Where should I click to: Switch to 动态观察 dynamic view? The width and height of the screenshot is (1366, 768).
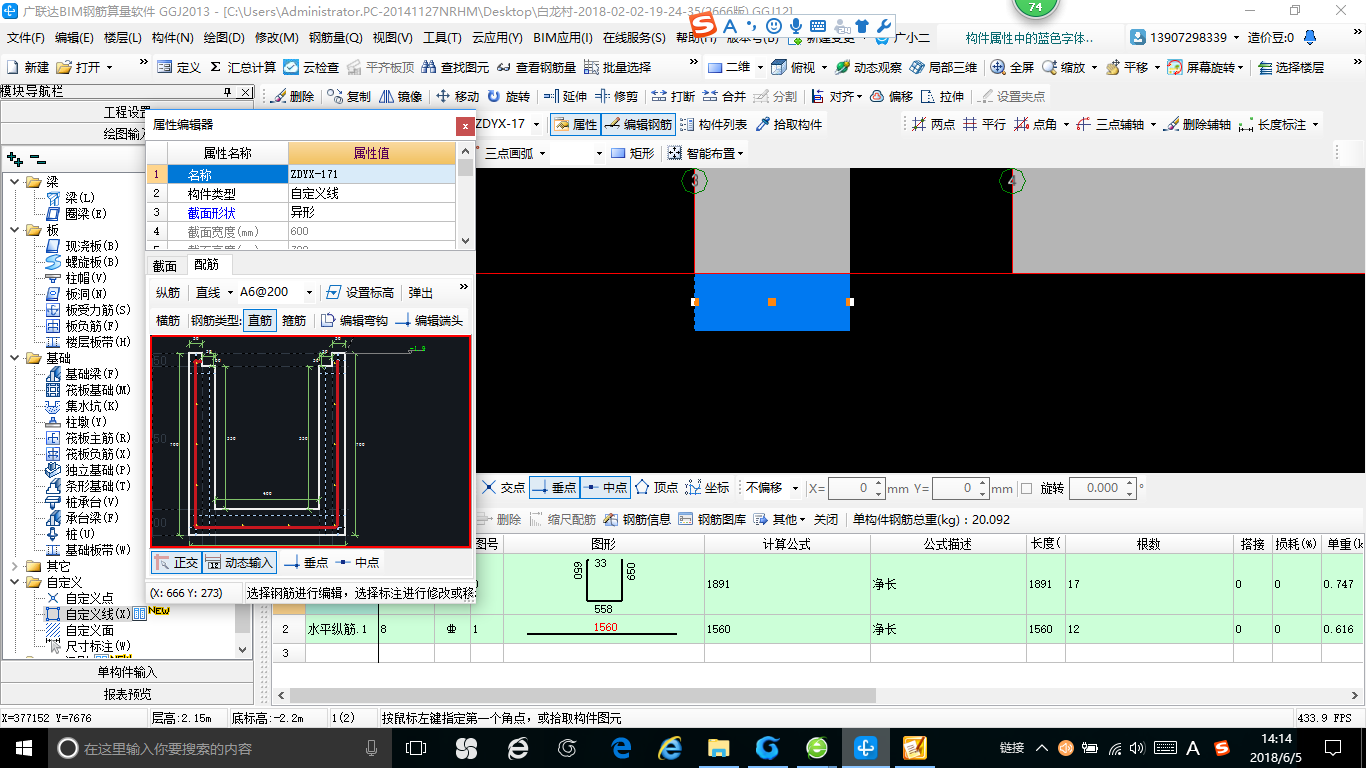(868, 67)
